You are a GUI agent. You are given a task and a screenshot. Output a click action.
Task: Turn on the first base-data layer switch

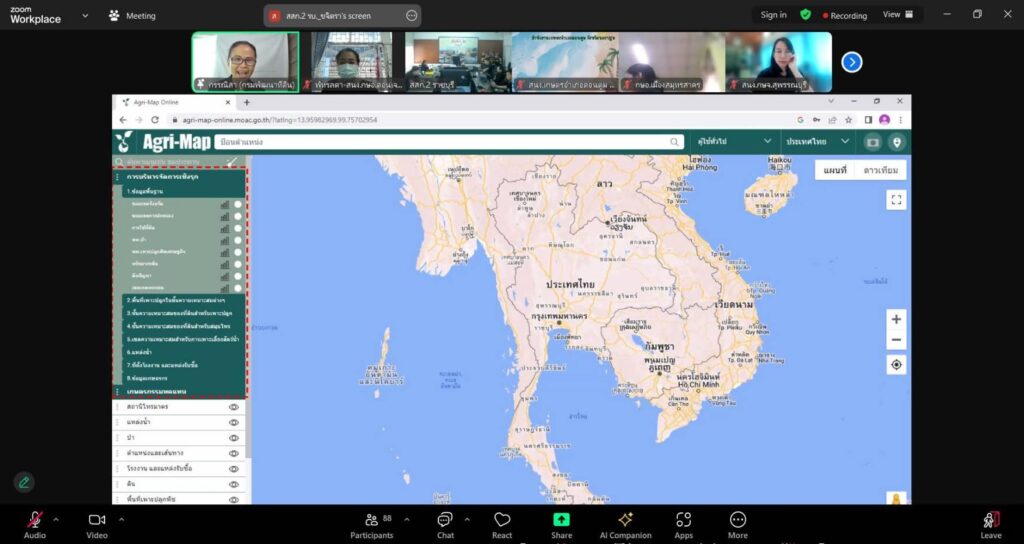(238, 204)
